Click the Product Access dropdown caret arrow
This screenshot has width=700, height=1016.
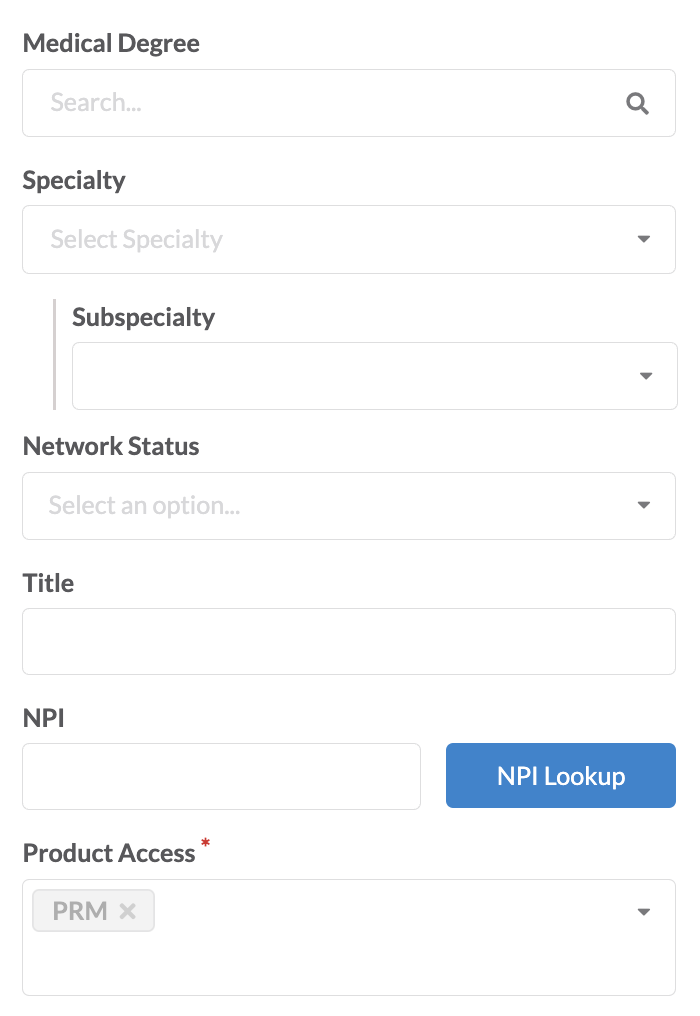pyautogui.click(x=644, y=912)
